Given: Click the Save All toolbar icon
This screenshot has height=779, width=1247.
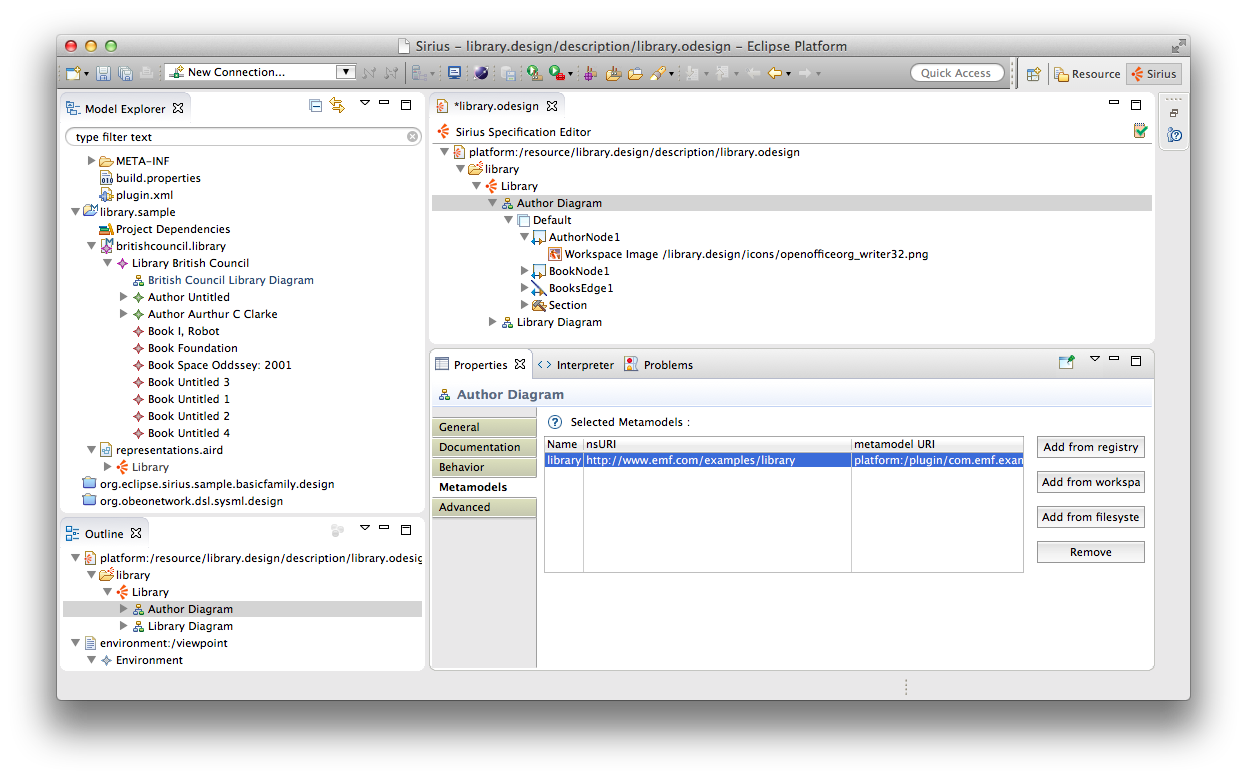Looking at the screenshot, I should click(x=125, y=73).
